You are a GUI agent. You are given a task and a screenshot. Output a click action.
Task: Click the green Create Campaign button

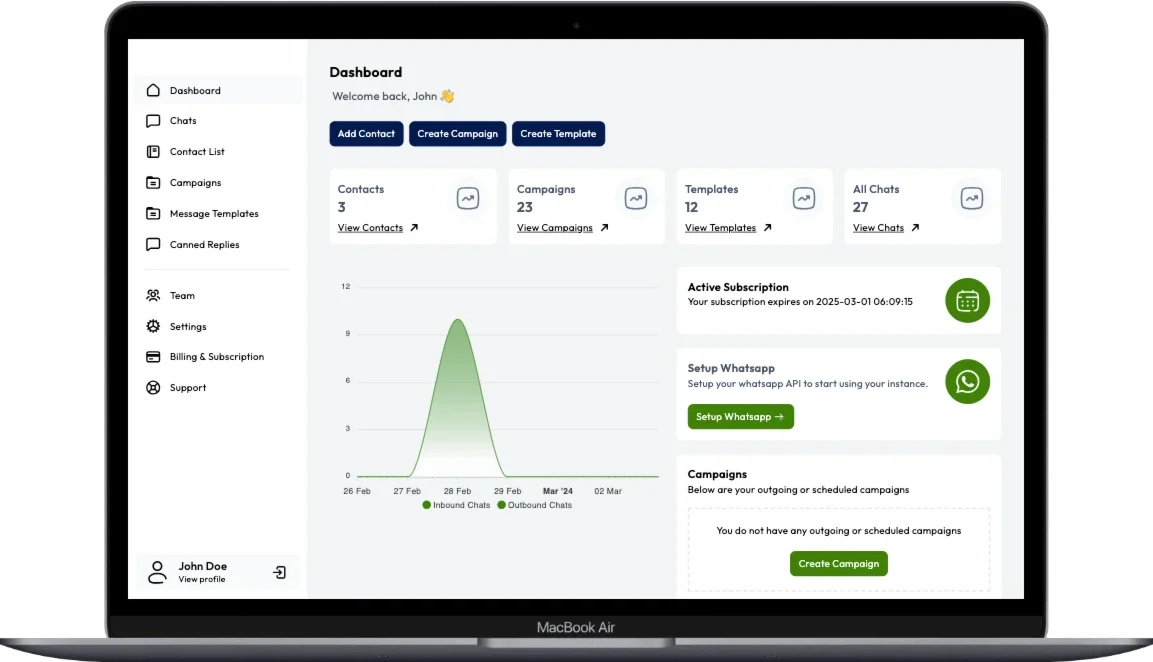[838, 563]
